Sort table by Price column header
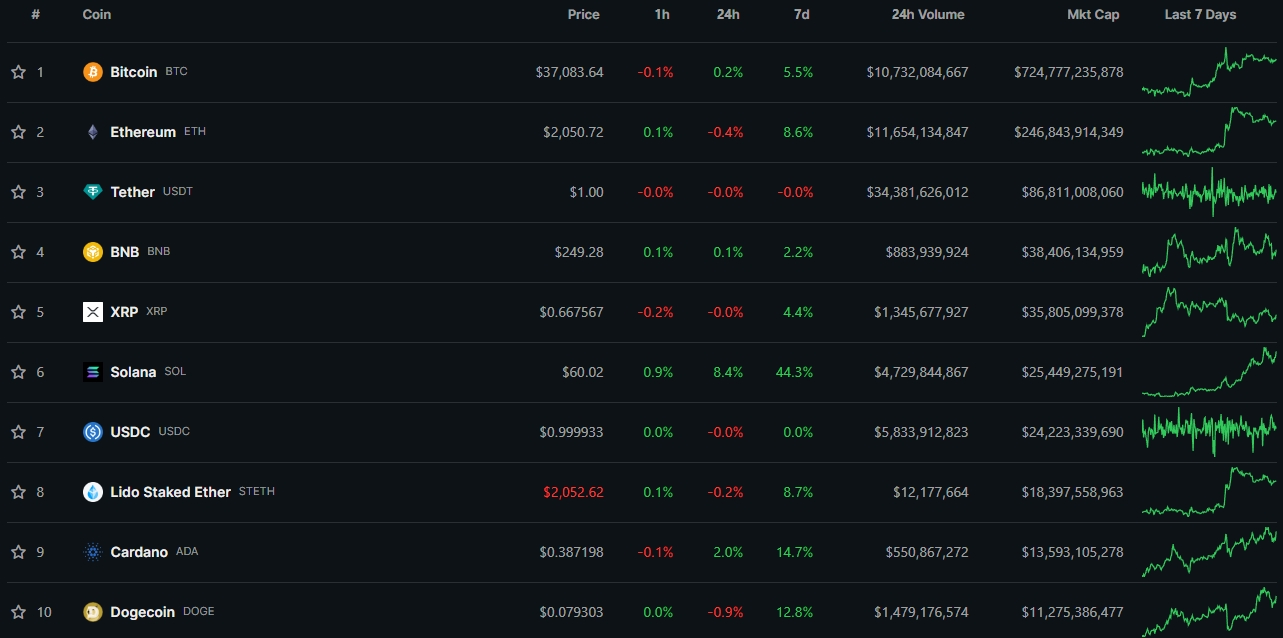Viewport: 1283px width, 638px height. click(584, 14)
